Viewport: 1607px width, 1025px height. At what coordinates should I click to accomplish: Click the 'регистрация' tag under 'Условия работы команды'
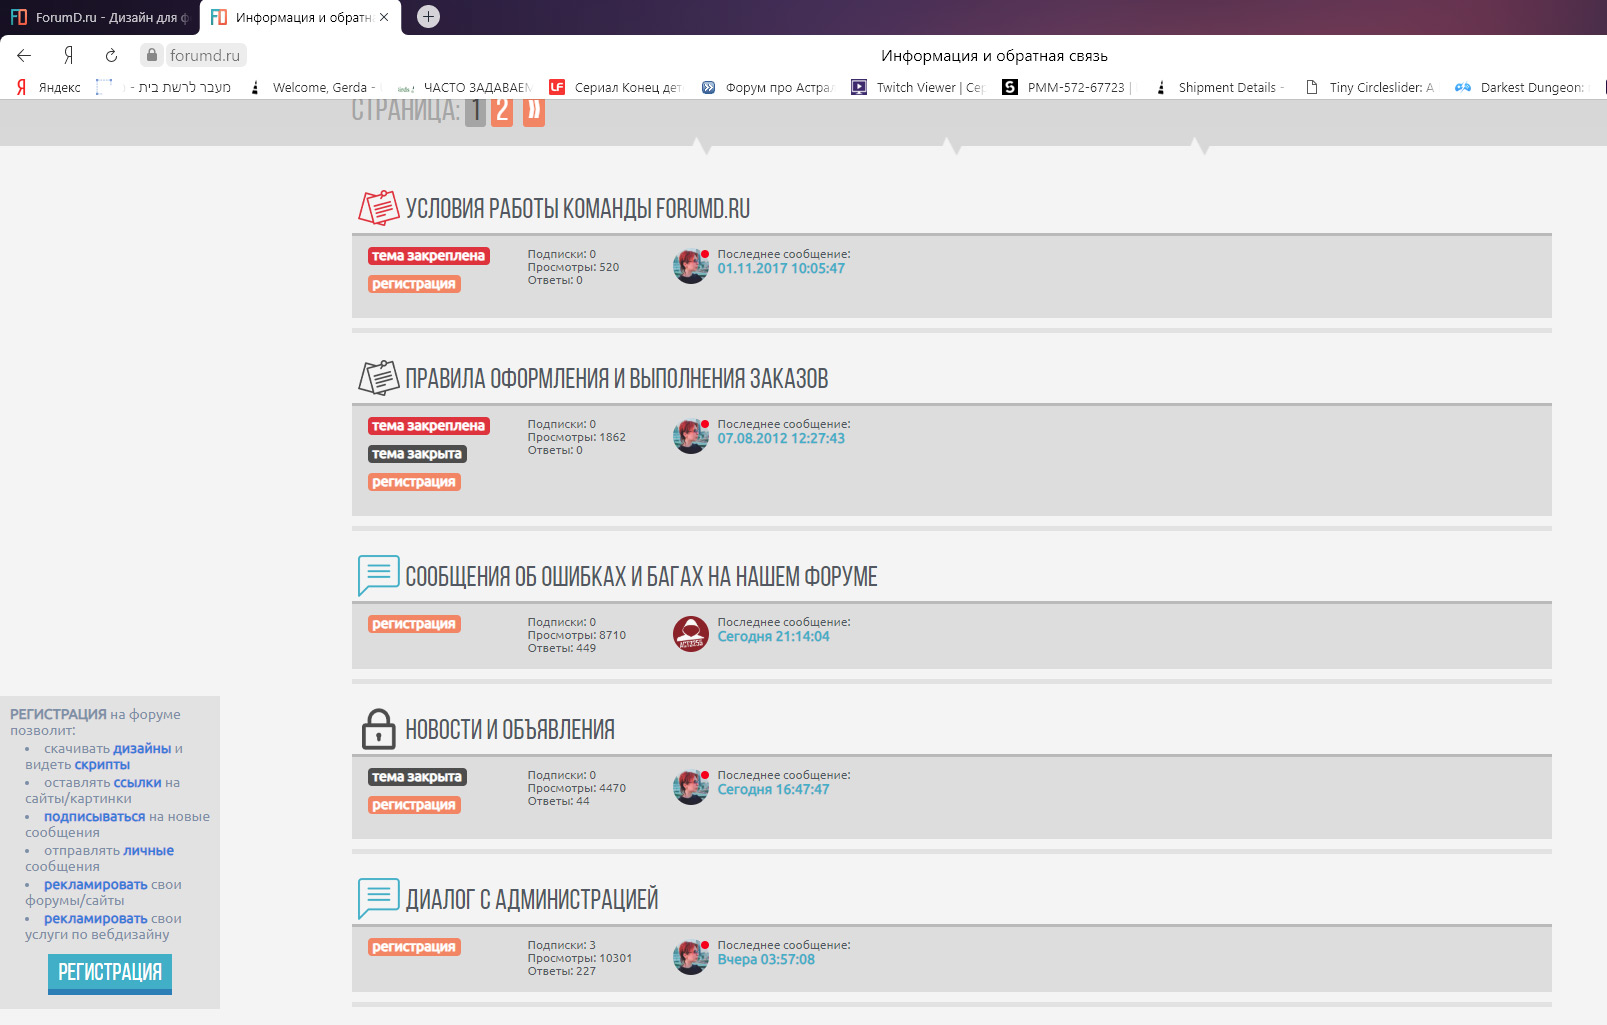414,284
